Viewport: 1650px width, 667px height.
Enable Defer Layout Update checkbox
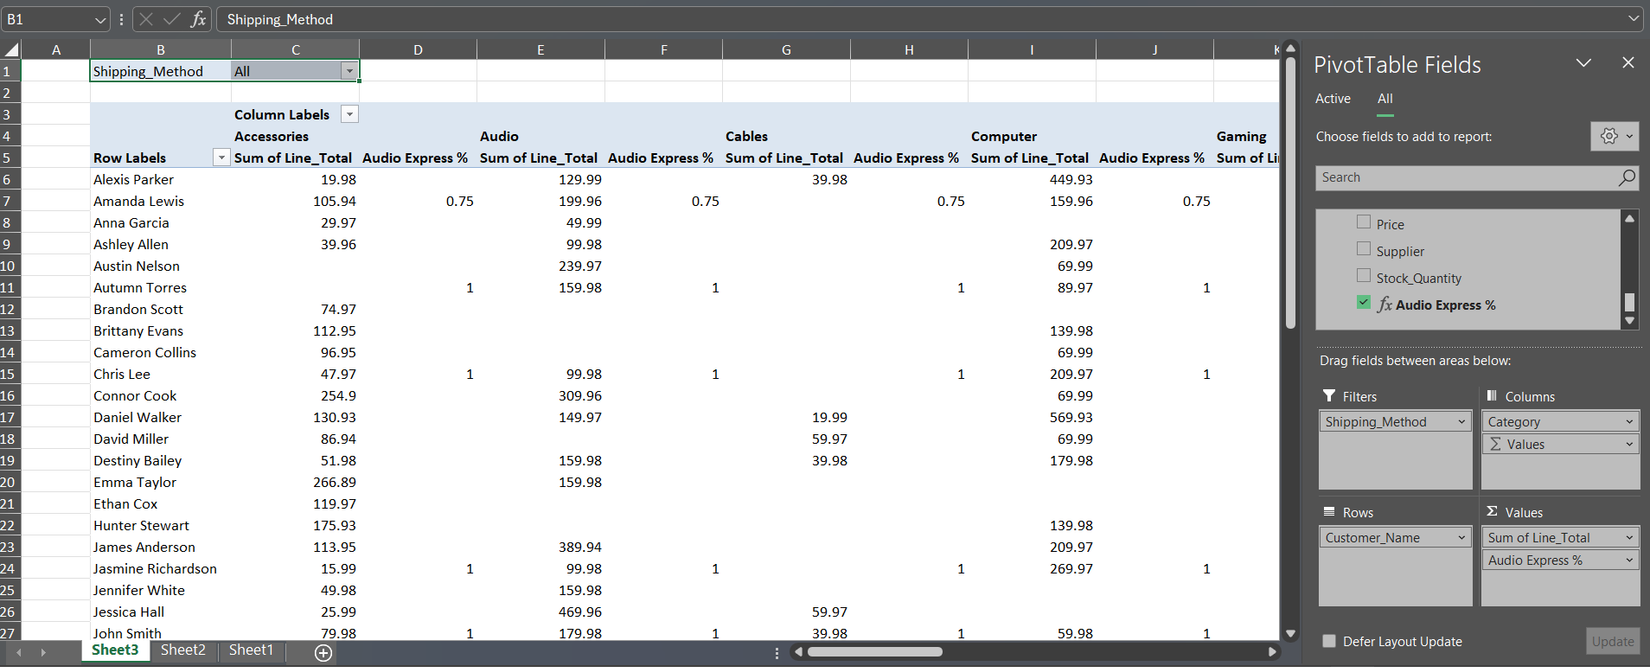pyautogui.click(x=1329, y=641)
